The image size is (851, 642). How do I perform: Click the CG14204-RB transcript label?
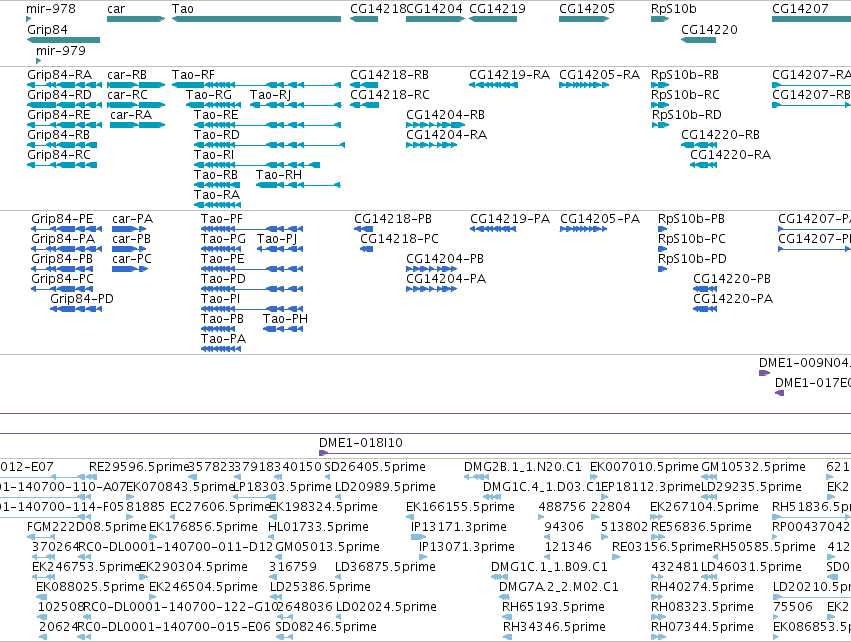coord(445,115)
